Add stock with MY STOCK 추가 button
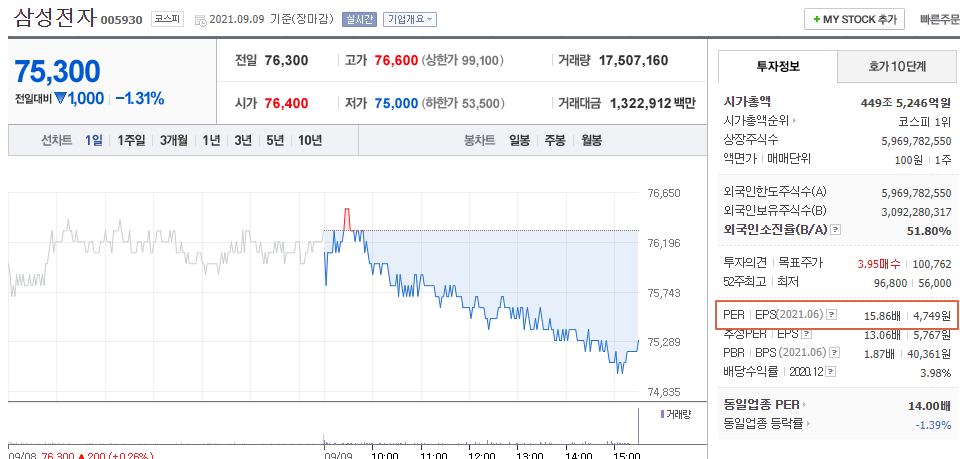960x459 pixels. pyautogui.click(x=854, y=19)
